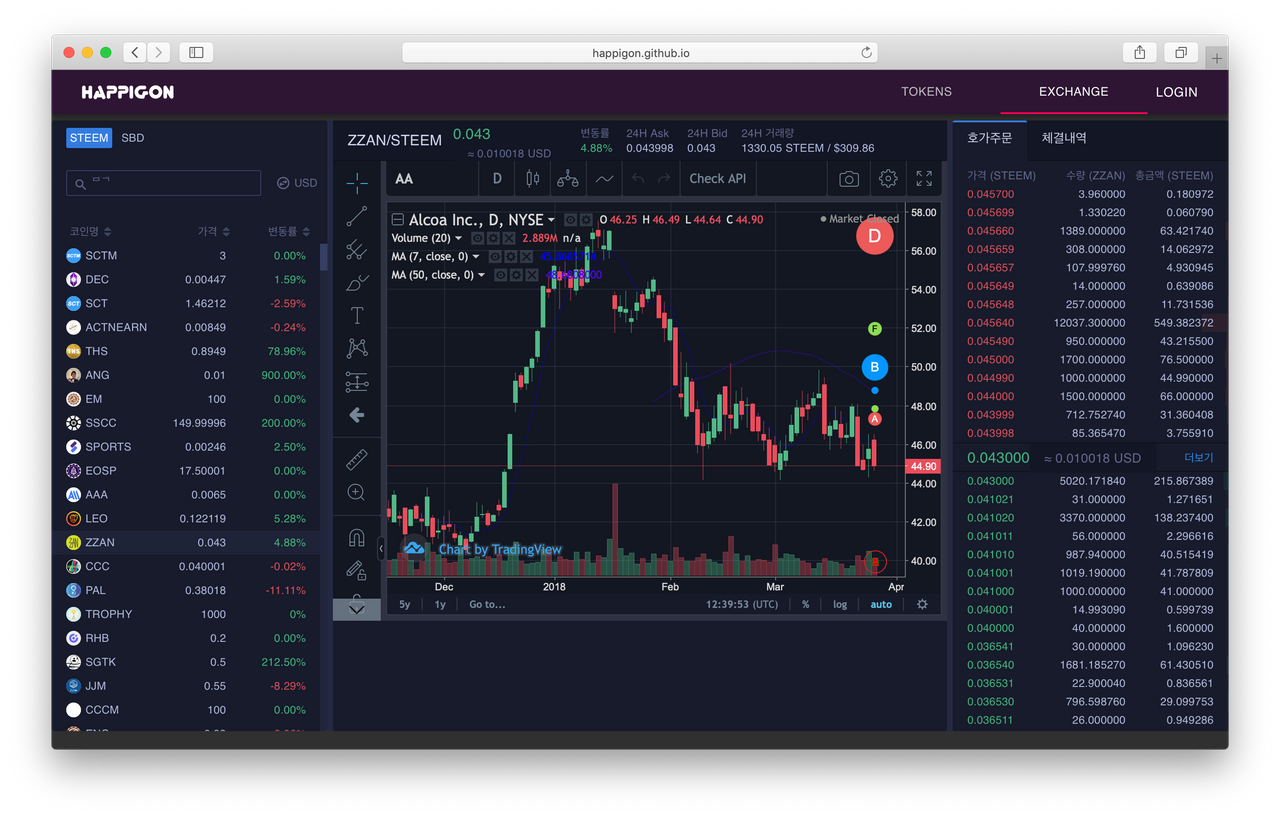The width and height of the screenshot is (1280, 817).
Task: Reload the happigon.github.io page
Action: [x=866, y=52]
